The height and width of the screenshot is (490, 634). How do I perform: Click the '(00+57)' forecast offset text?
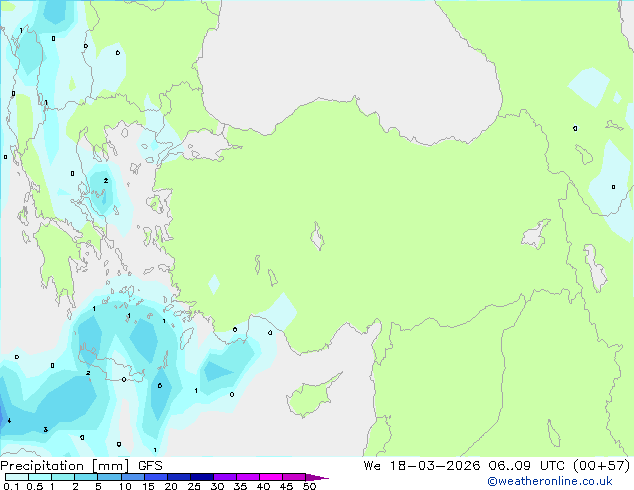[602, 466]
